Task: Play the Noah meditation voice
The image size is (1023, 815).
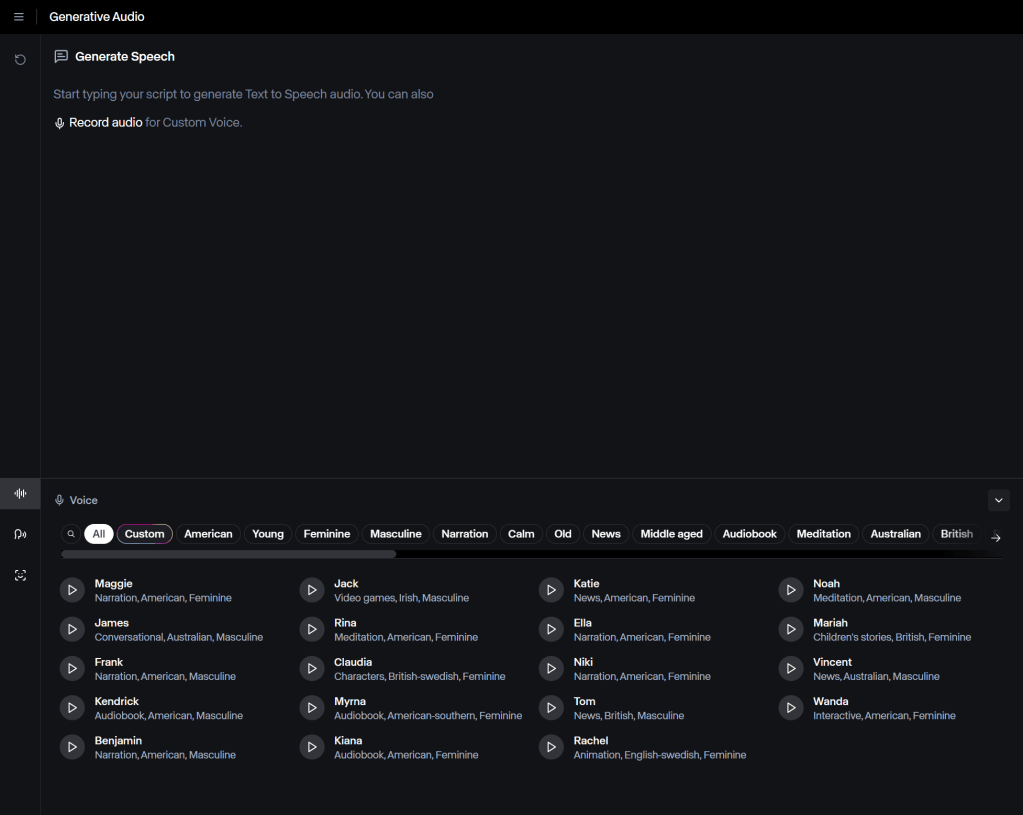Action: [x=791, y=591]
